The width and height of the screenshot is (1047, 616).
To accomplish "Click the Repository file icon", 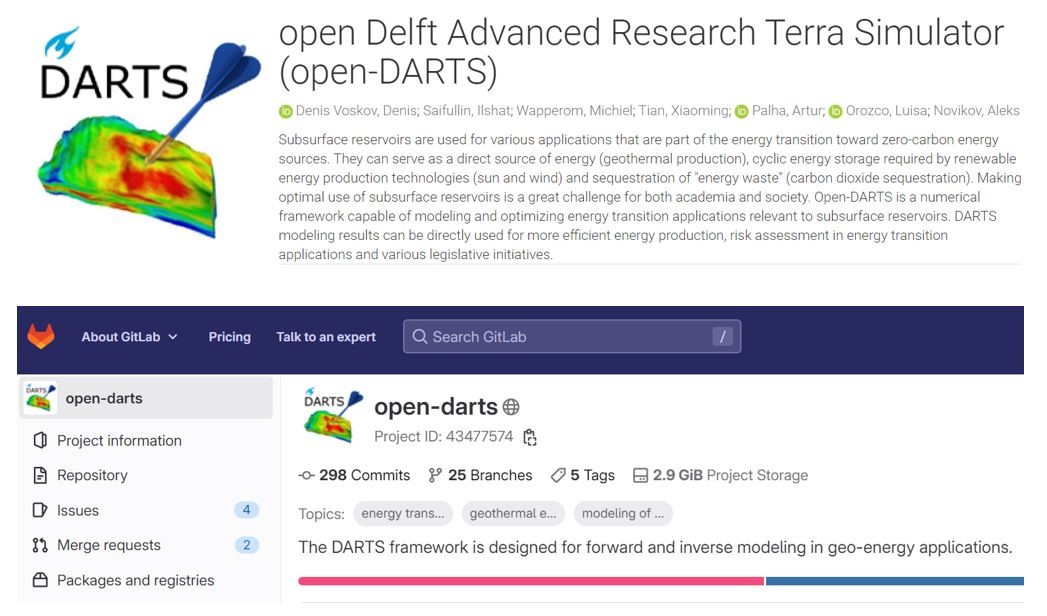I will pyautogui.click(x=40, y=475).
